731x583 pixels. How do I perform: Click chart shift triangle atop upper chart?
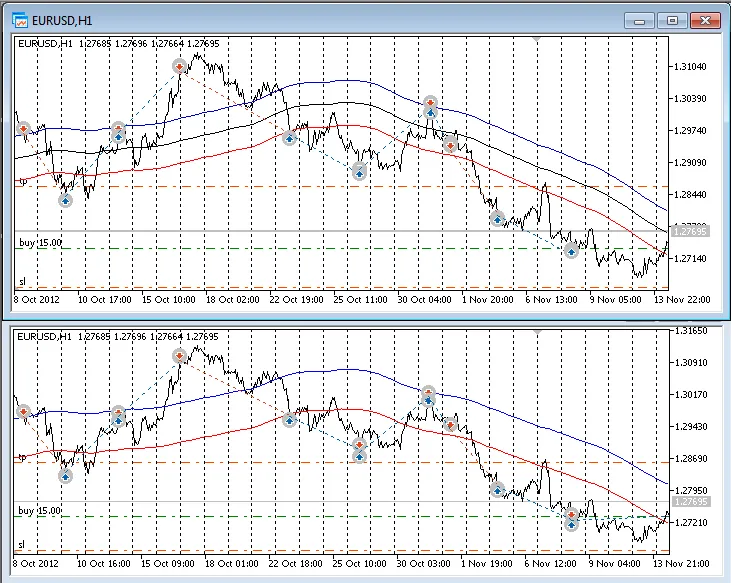[538, 39]
